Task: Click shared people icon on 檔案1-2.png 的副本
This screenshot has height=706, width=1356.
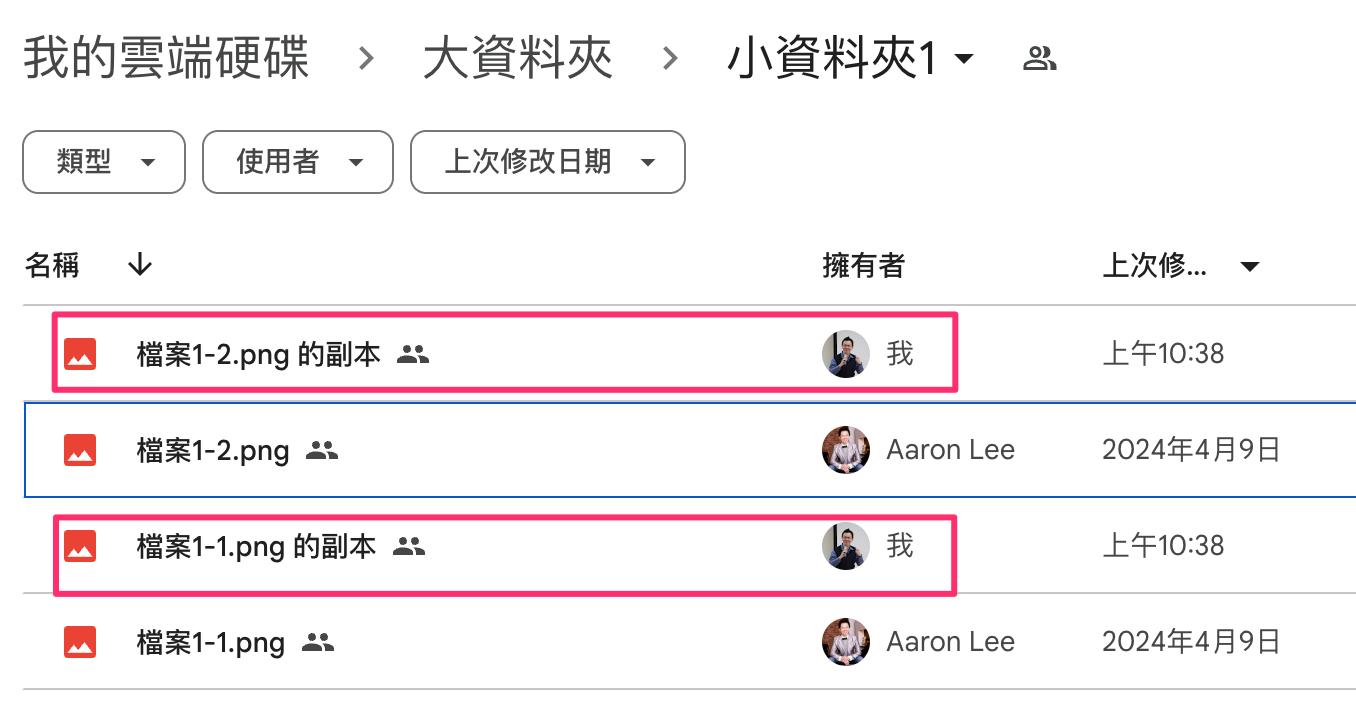Action: pyautogui.click(x=413, y=354)
